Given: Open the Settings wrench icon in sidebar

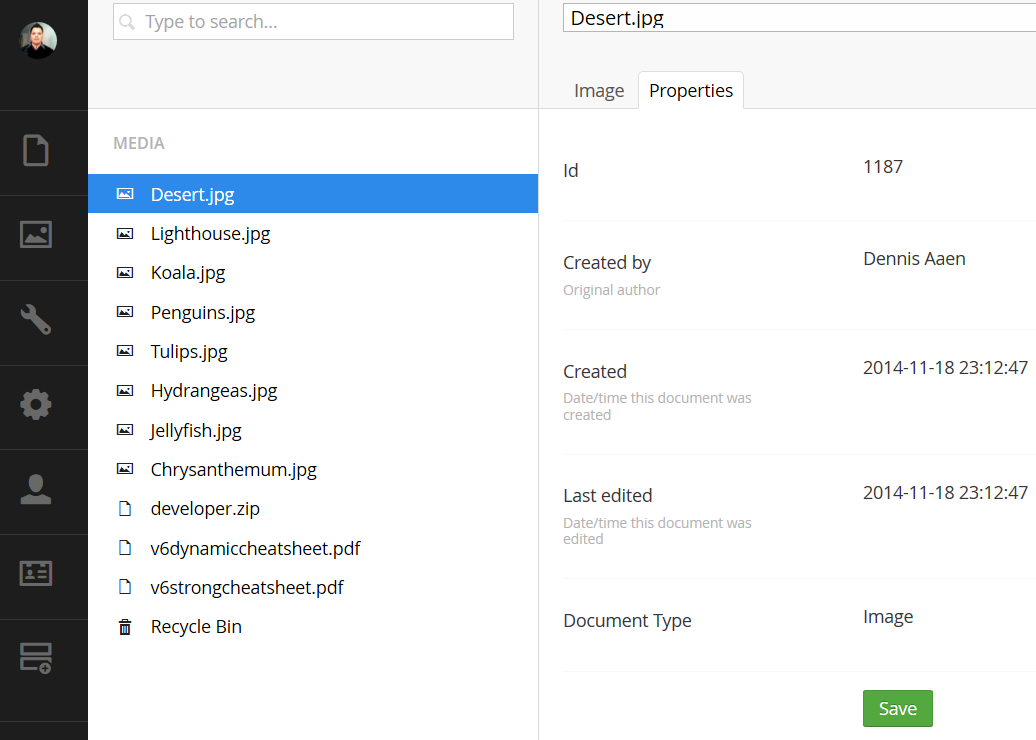Looking at the screenshot, I should click(36, 320).
